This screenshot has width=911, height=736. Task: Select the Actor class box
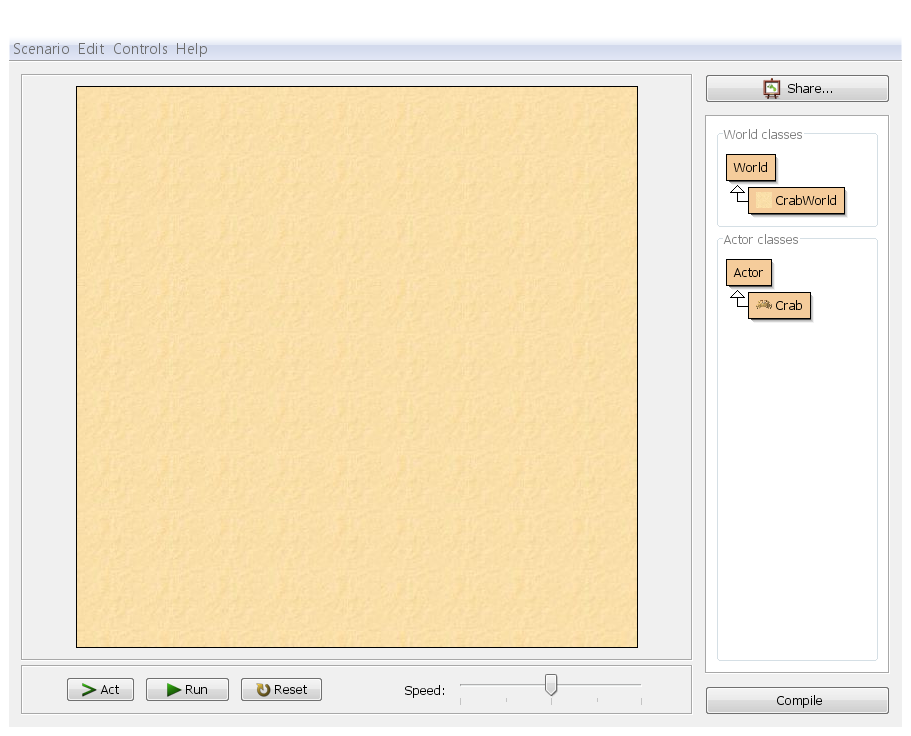pyautogui.click(x=748, y=272)
